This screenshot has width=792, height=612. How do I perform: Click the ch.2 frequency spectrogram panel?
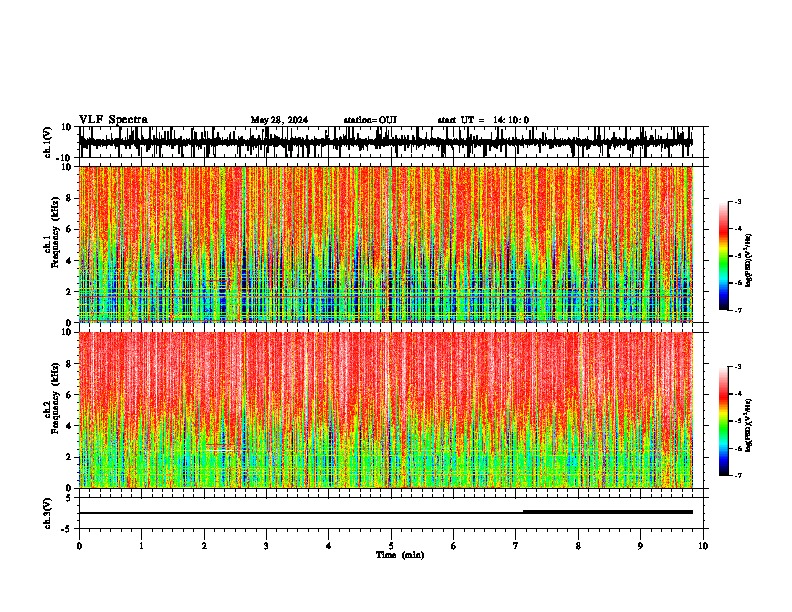[386, 410]
